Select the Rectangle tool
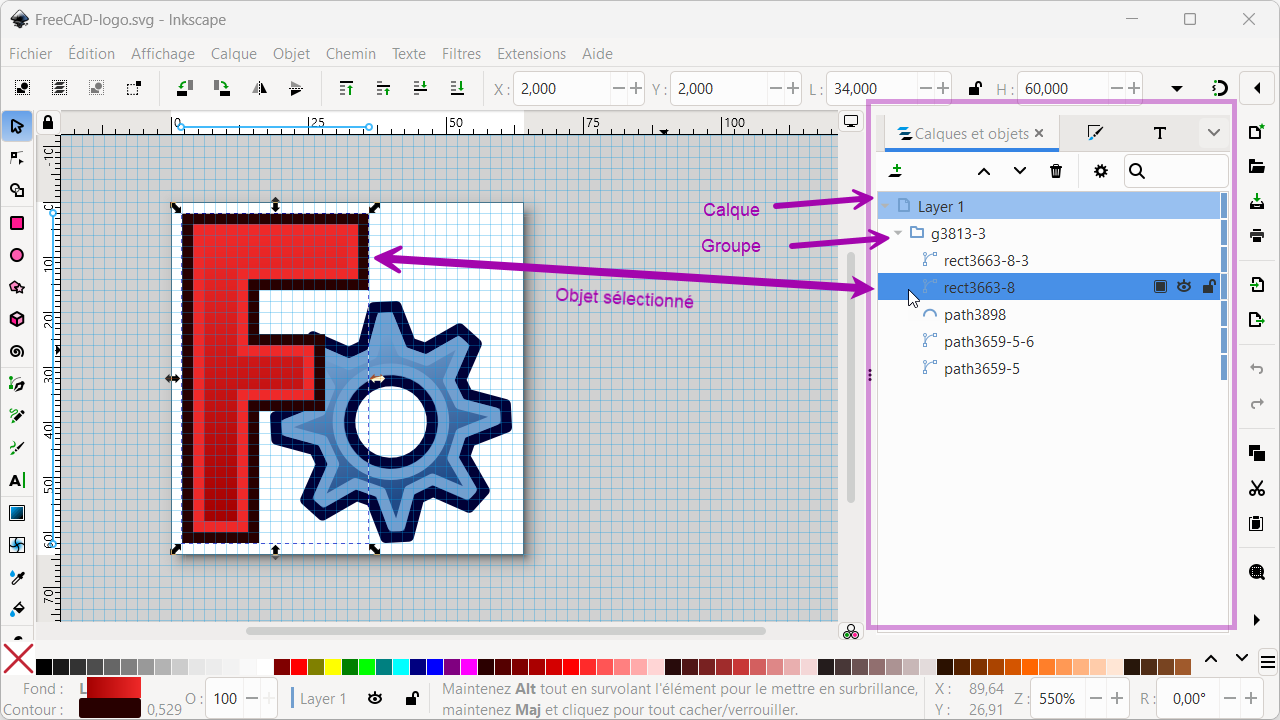Image resolution: width=1280 pixels, height=720 pixels. coord(17,222)
